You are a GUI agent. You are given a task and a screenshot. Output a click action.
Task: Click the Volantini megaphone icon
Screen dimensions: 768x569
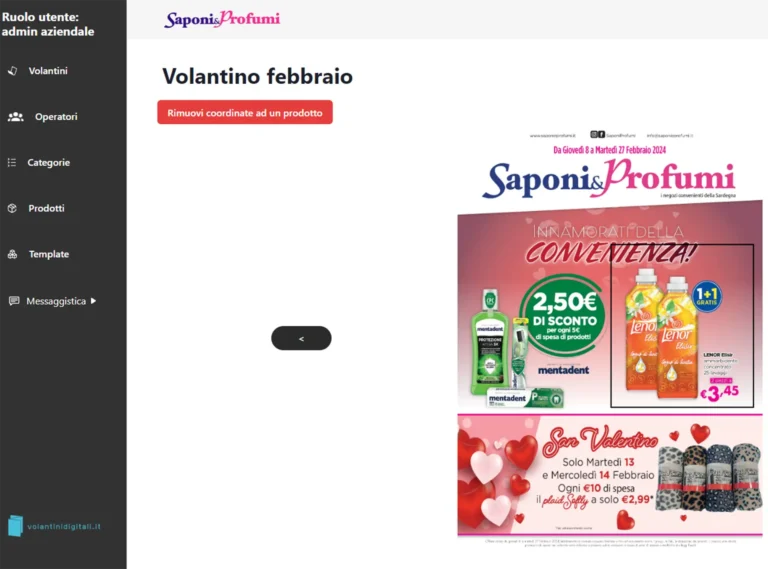pyautogui.click(x=13, y=71)
